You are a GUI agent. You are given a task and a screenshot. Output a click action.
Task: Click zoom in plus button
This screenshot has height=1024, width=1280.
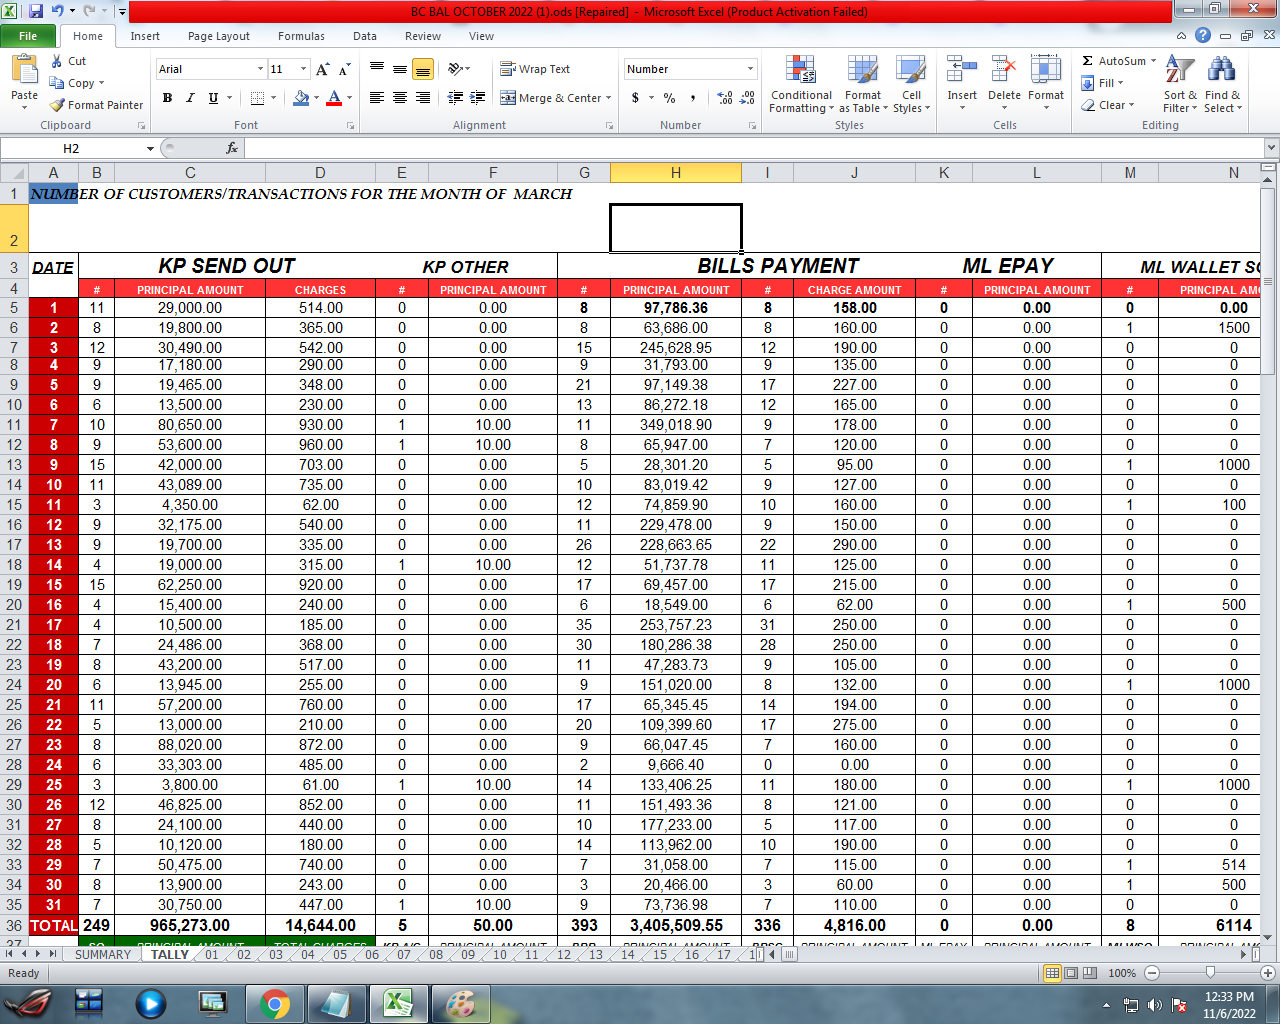(1267, 973)
